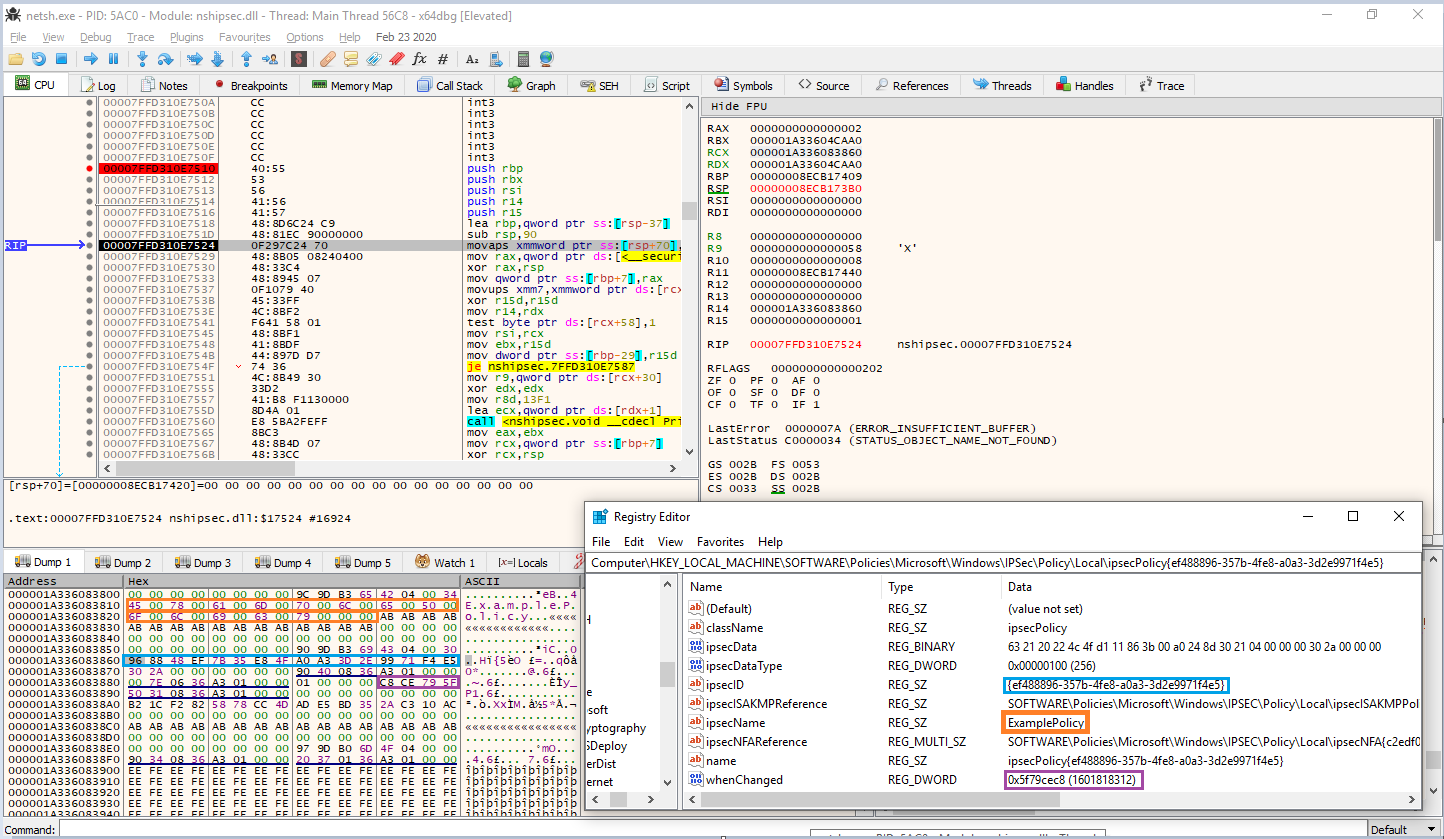The height and width of the screenshot is (839, 1444).
Task: Open the Debug menu
Action: [x=96, y=37]
